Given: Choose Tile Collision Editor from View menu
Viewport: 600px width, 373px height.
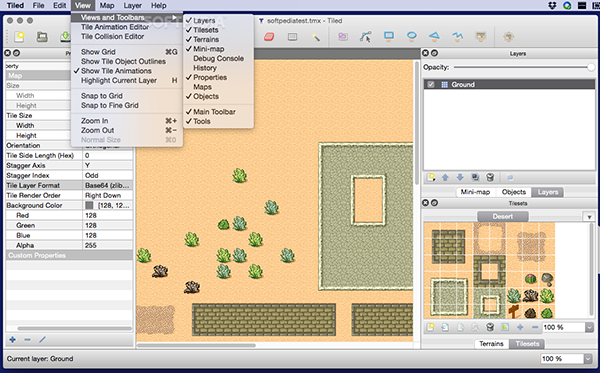Looking at the screenshot, I should coord(112,37).
